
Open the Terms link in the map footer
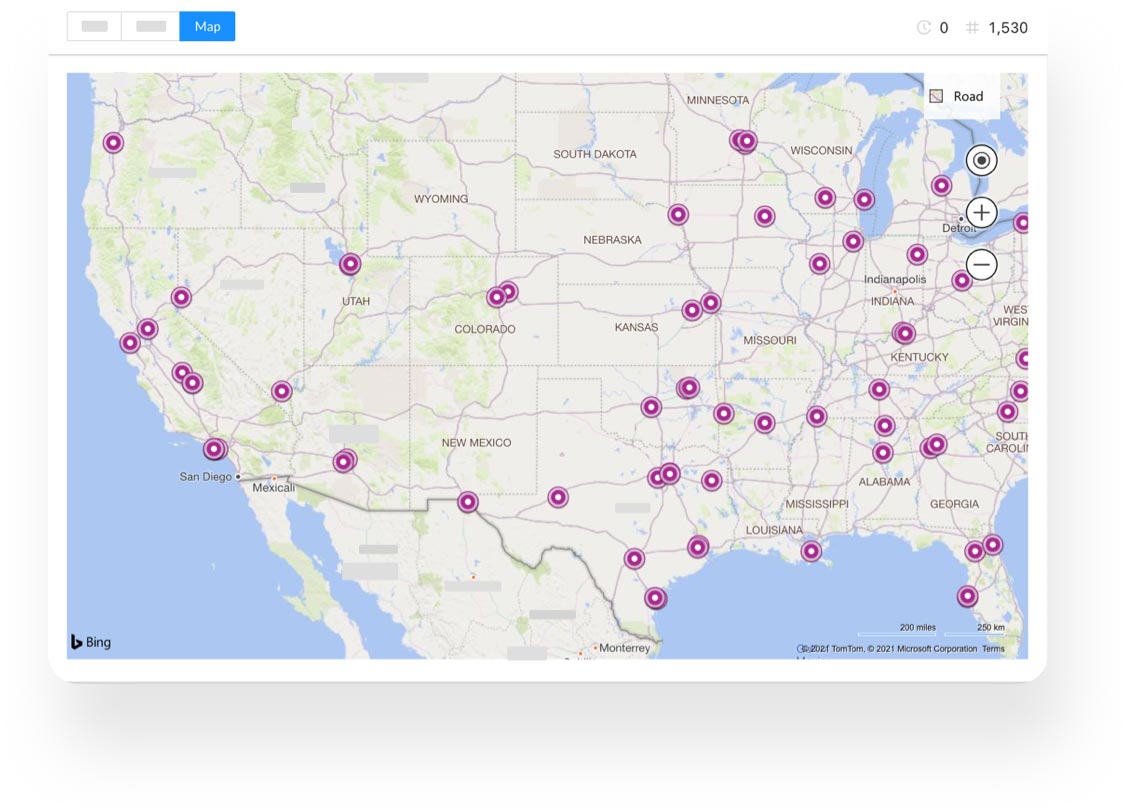(x=993, y=648)
